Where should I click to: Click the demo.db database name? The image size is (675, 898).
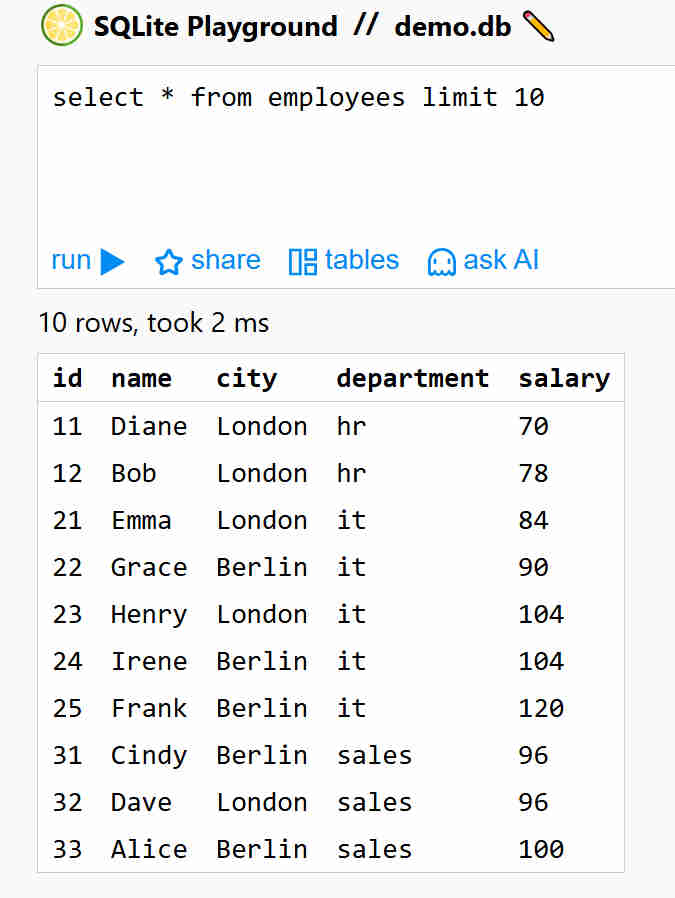click(x=452, y=26)
